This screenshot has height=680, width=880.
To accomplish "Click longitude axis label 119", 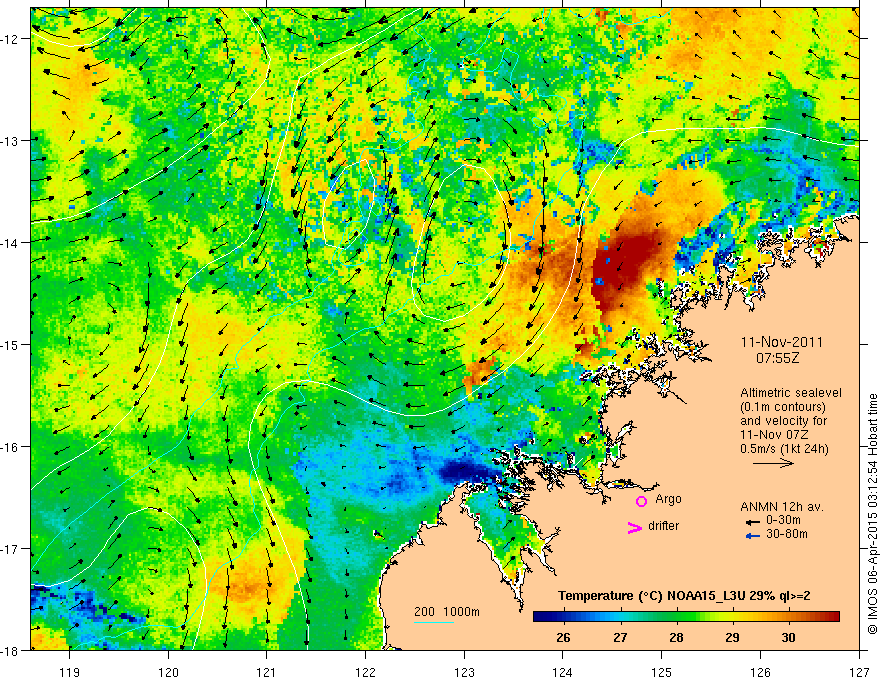I will point(70,673).
